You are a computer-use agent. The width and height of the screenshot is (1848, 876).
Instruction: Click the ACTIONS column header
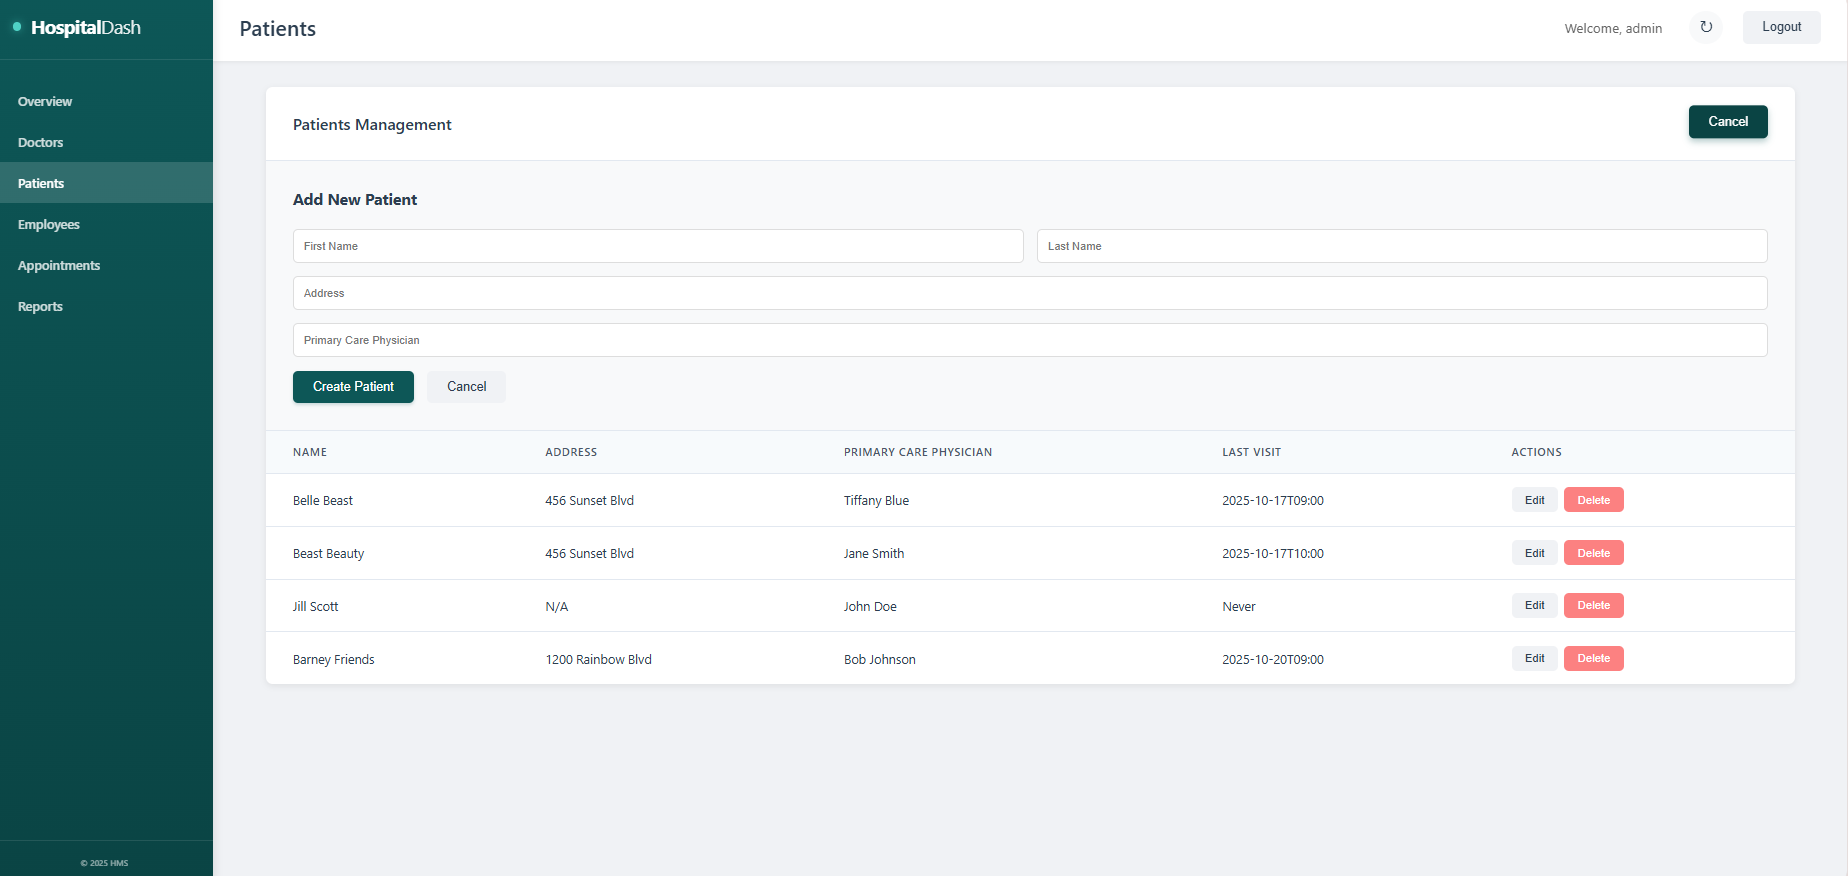[x=1536, y=452]
